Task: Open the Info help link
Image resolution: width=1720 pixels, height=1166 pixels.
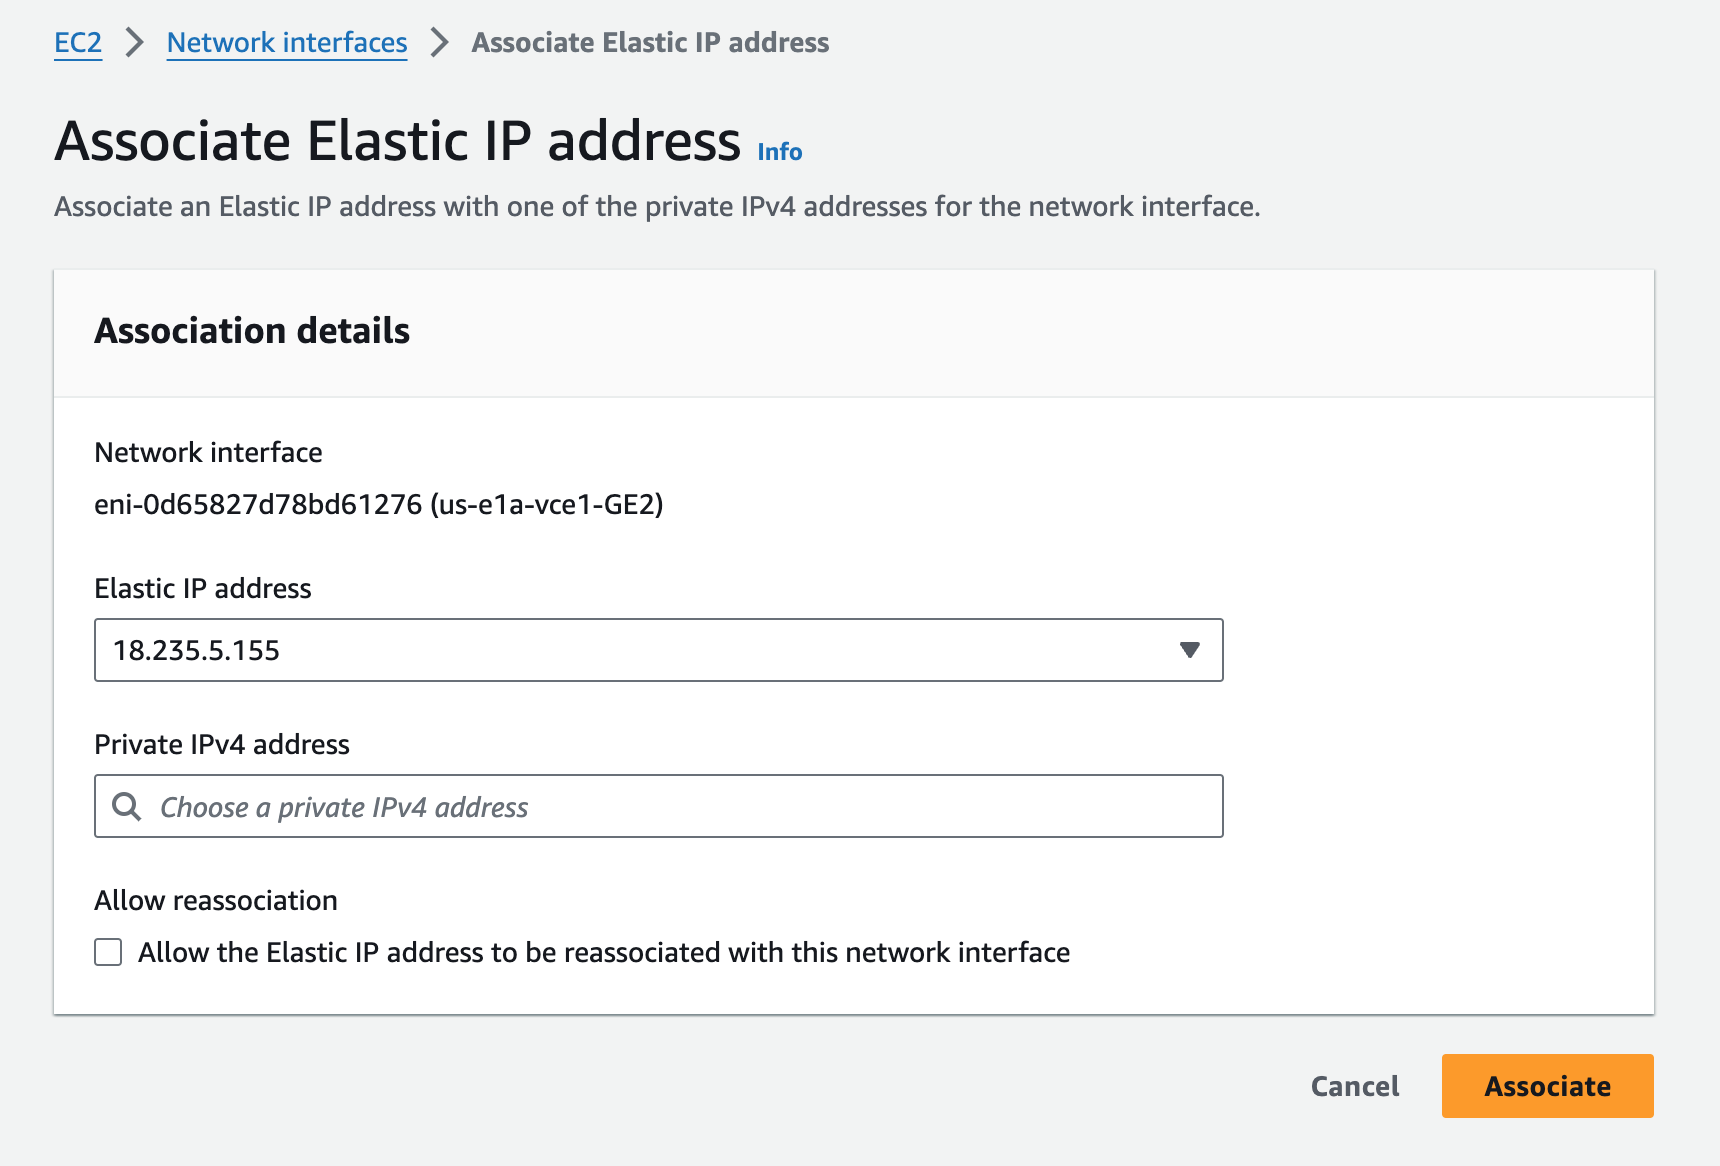Action: pyautogui.click(x=780, y=152)
